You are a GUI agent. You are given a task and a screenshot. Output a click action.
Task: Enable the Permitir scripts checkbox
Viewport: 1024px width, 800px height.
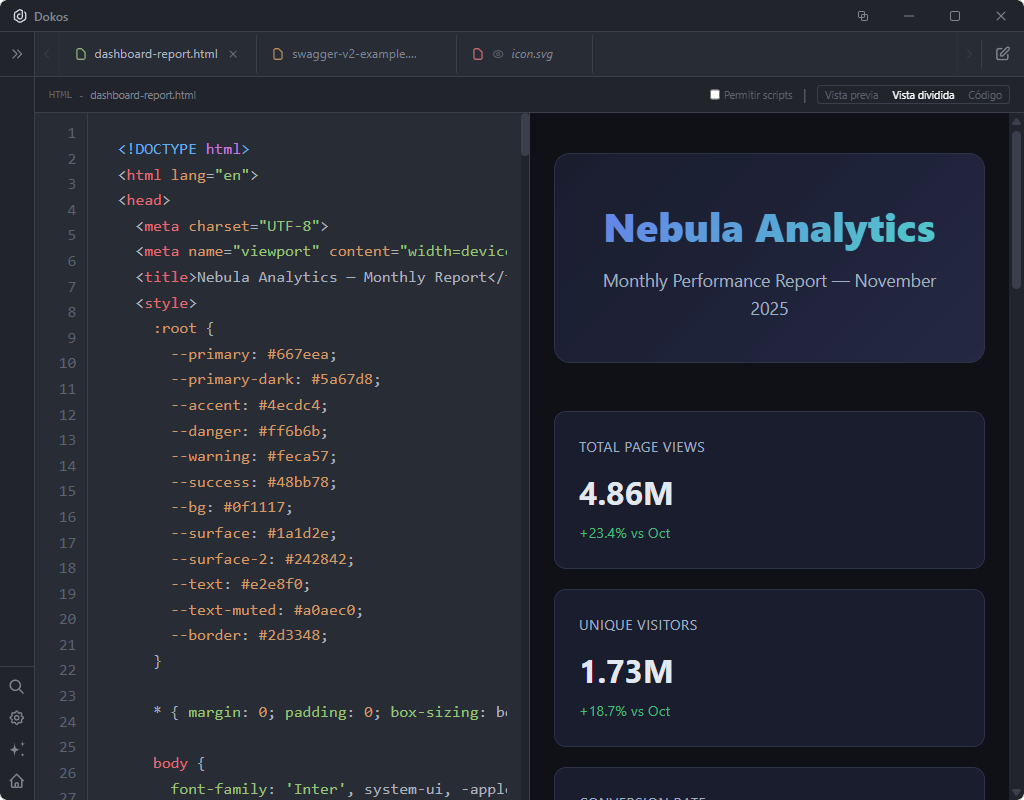[715, 94]
